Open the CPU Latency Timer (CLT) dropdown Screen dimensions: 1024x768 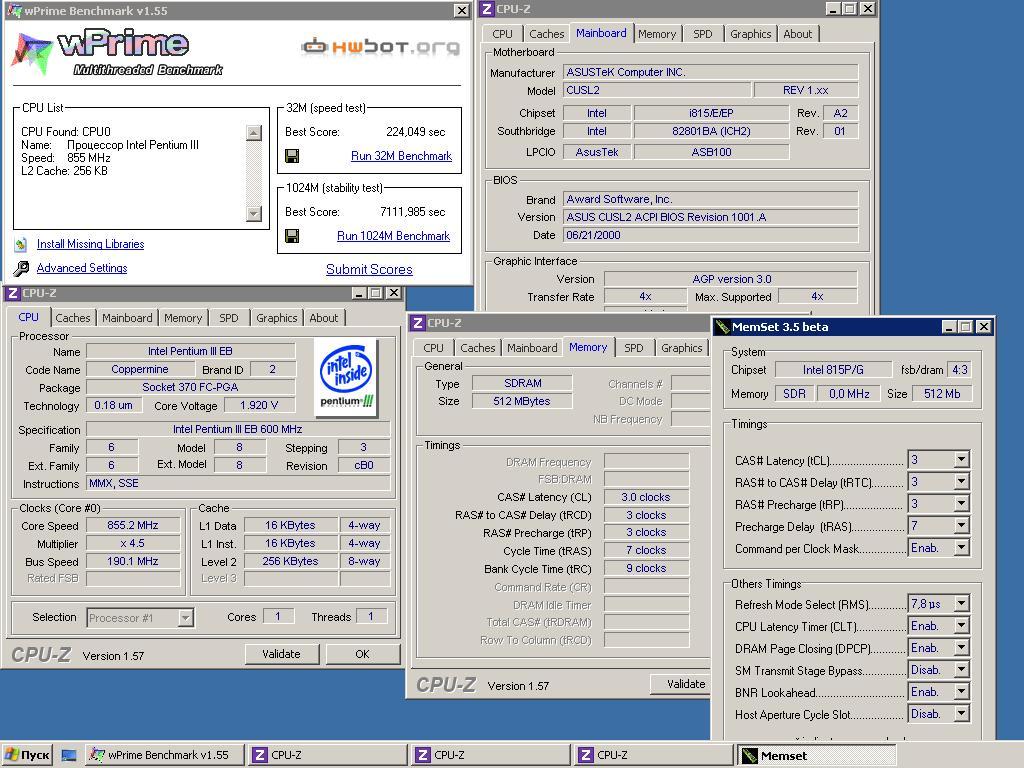point(961,626)
